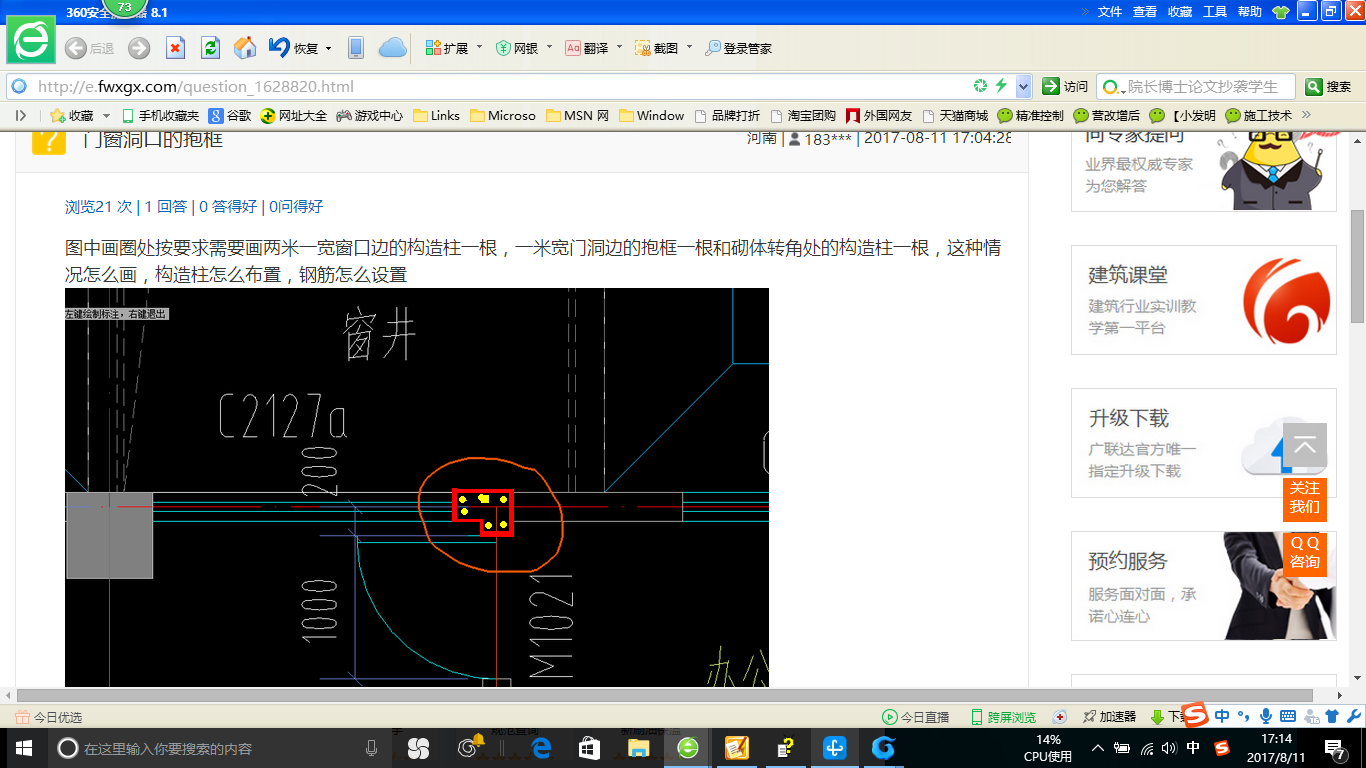Open the 收藏 menu in title bar

pos(1180,12)
